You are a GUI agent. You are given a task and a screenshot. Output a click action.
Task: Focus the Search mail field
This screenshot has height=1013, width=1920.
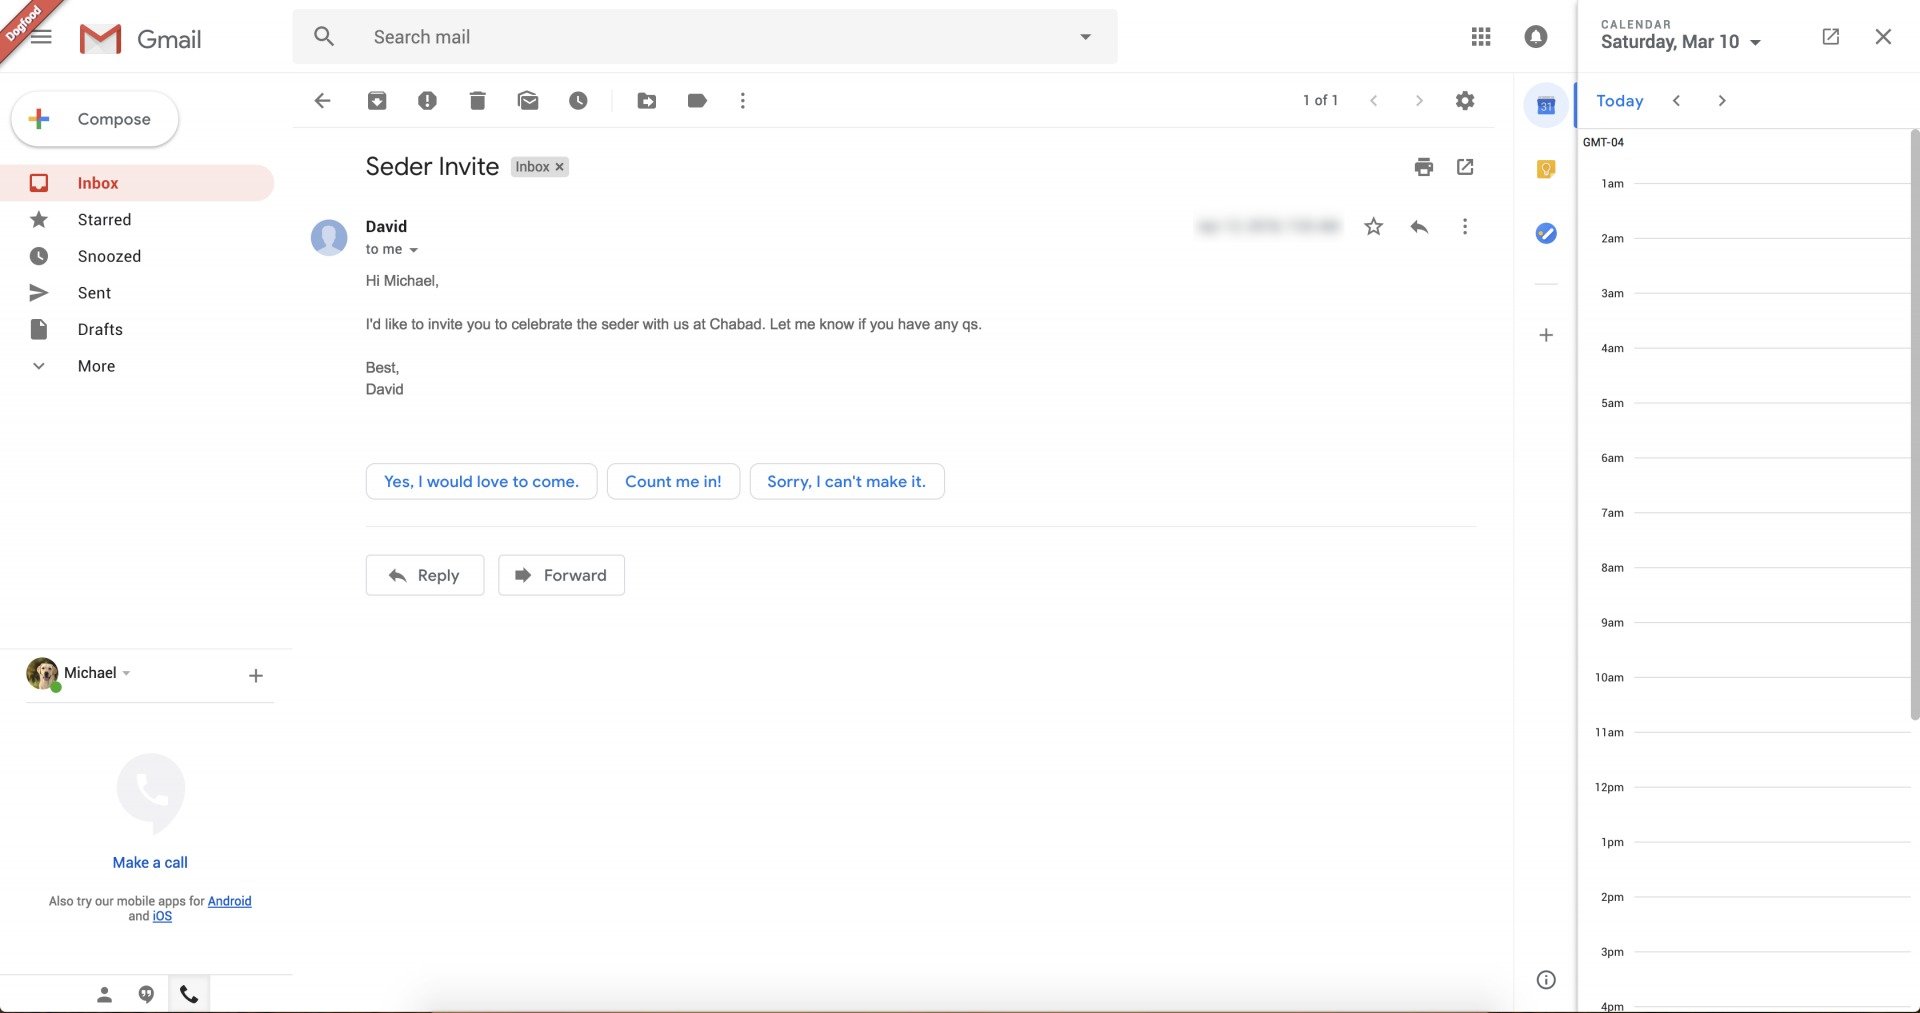click(x=705, y=37)
